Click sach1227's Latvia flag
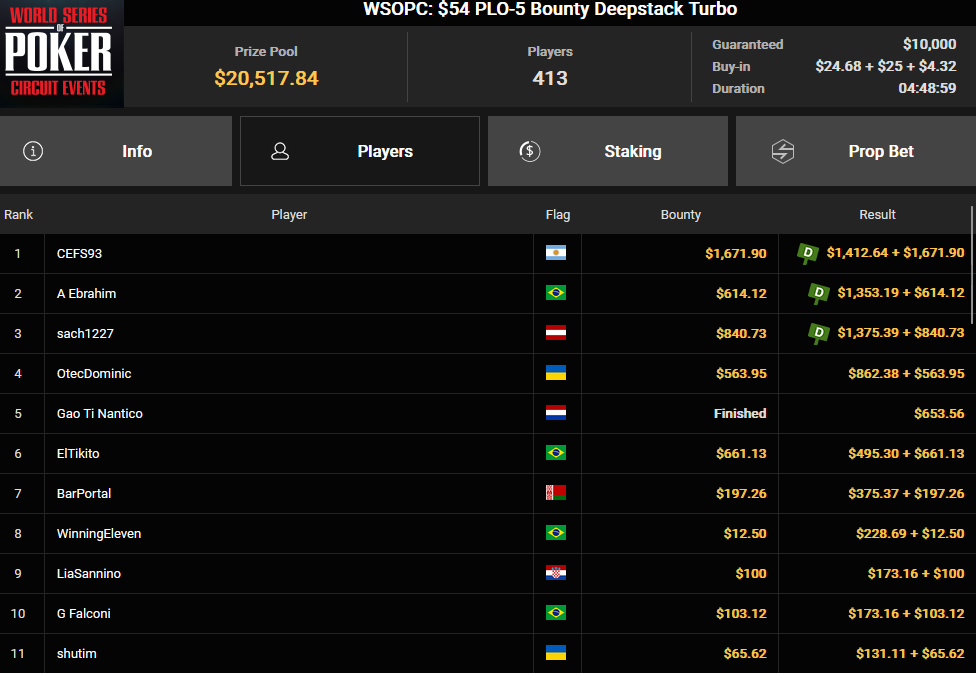 pyautogui.click(x=556, y=332)
